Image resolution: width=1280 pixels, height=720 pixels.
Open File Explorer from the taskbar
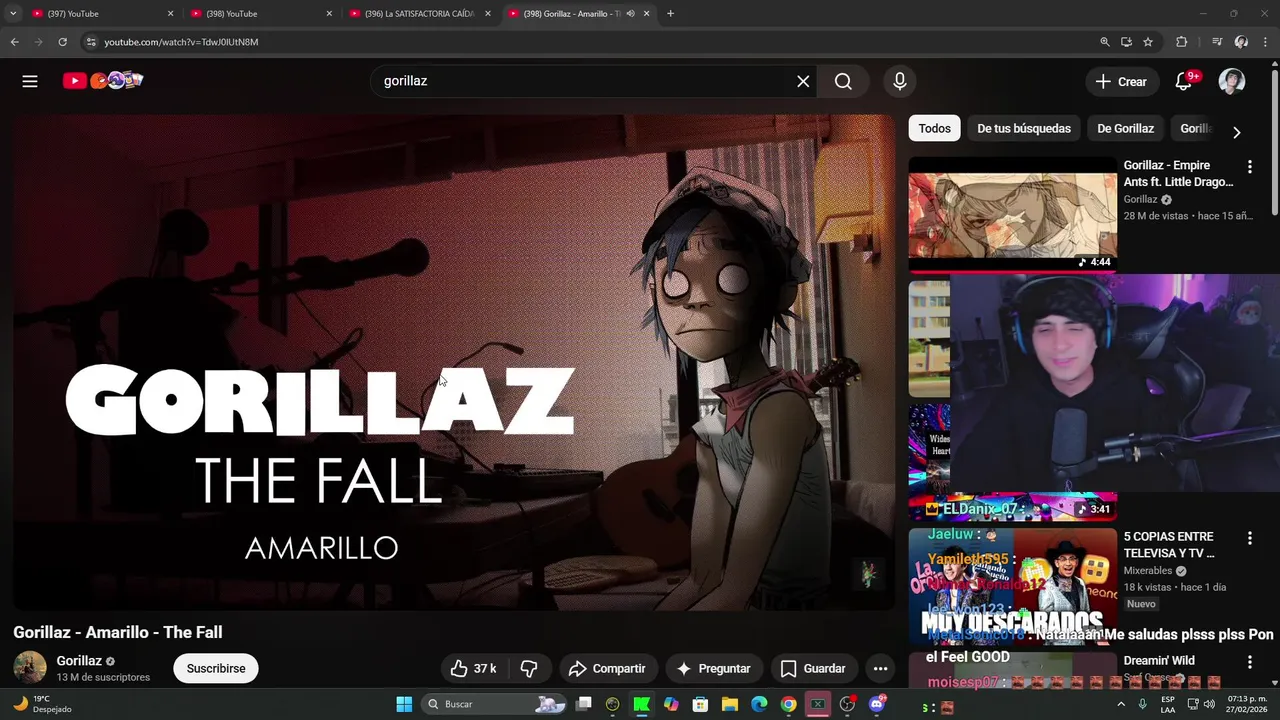point(730,704)
